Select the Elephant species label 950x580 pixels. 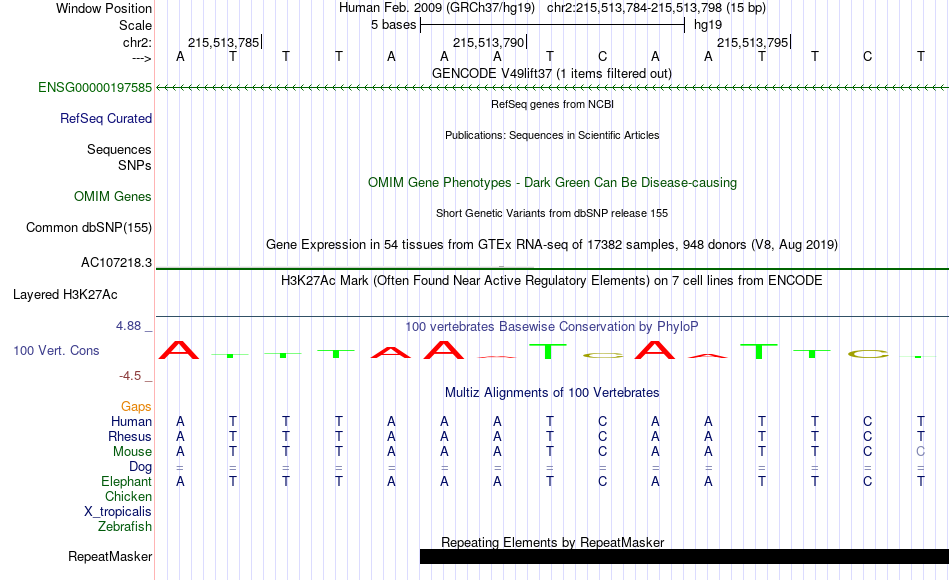[x=126, y=481]
